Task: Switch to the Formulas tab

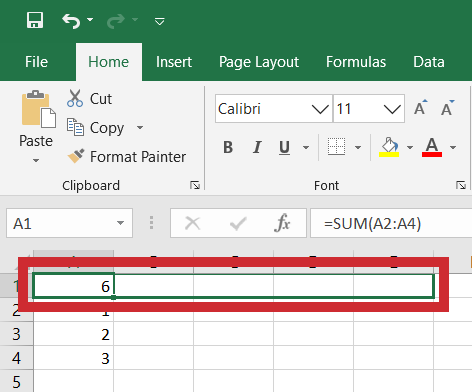Action: coord(356,62)
